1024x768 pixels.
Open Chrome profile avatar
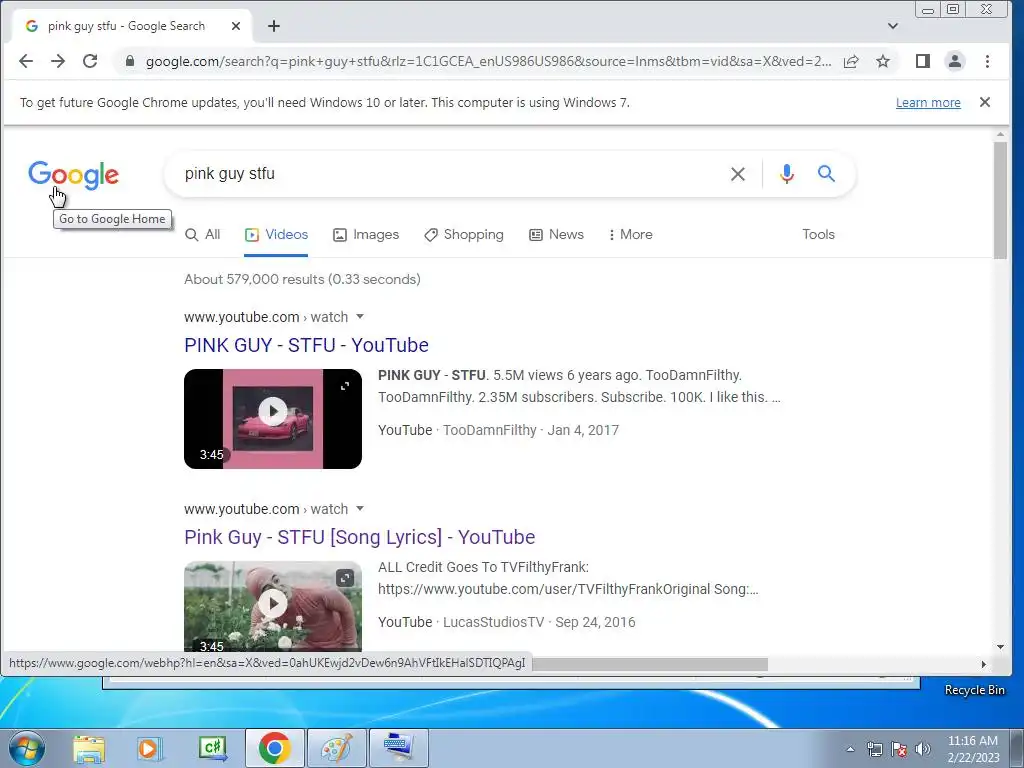click(x=955, y=61)
